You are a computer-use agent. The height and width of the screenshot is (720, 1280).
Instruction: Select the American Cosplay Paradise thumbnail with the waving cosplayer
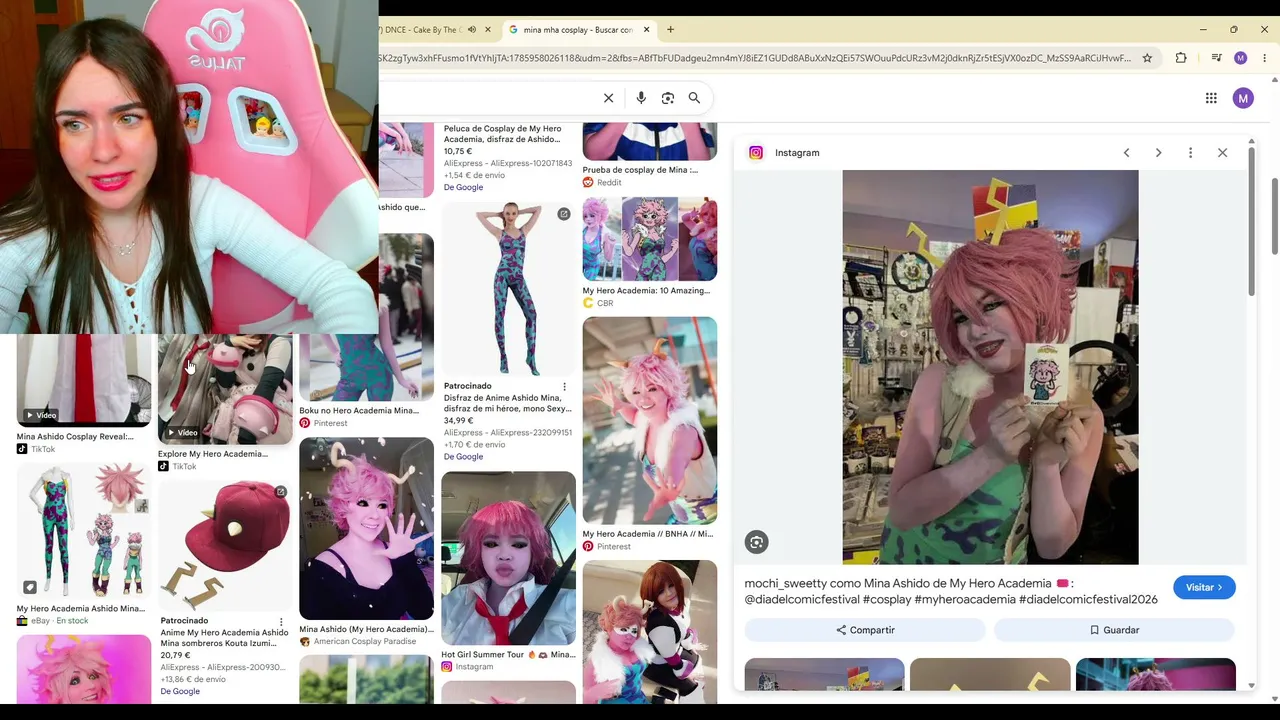point(366,528)
